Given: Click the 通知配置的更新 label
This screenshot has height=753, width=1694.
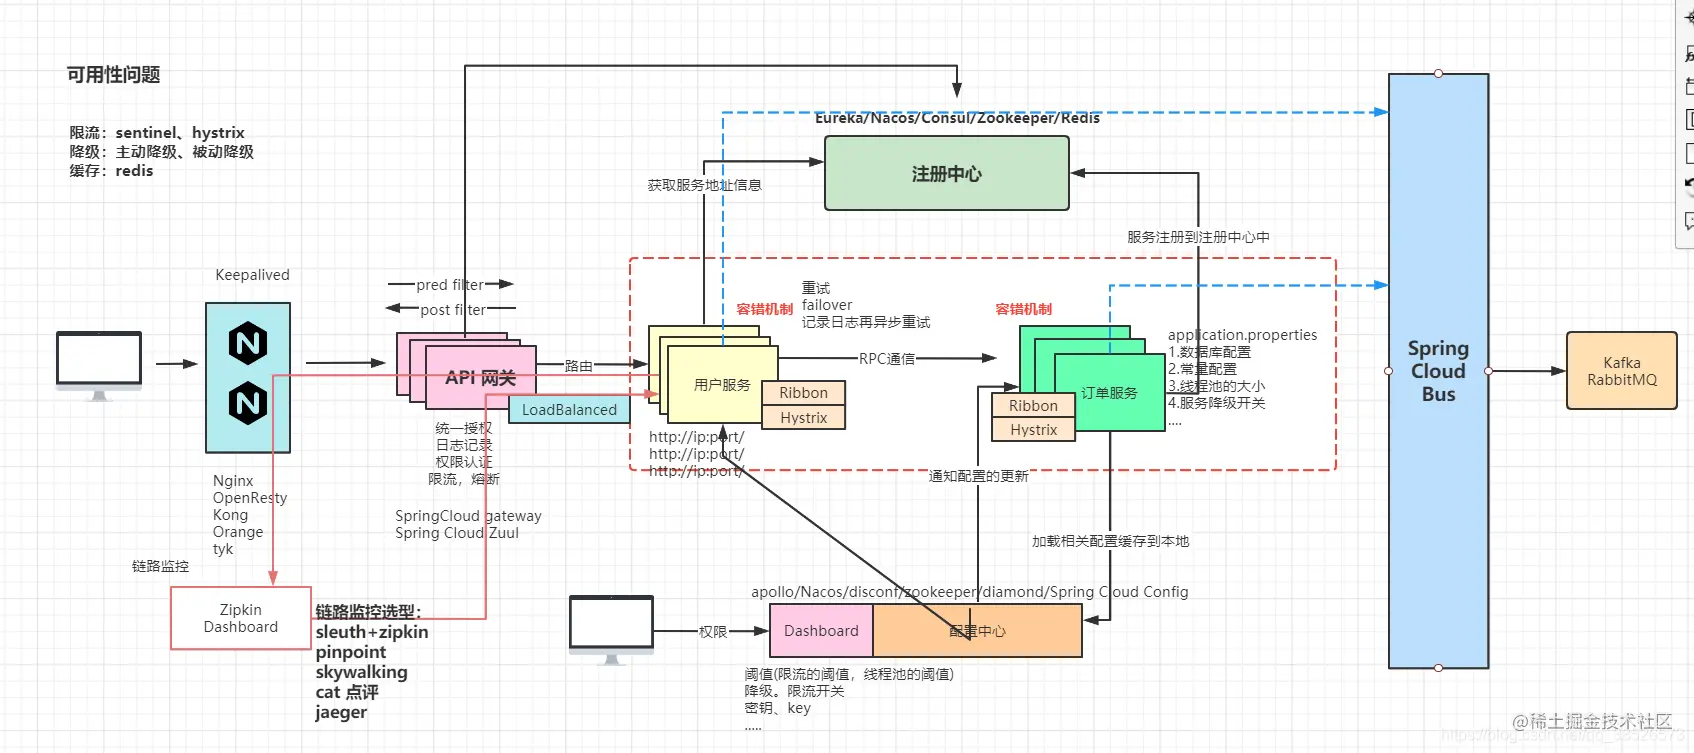Looking at the screenshot, I should click(978, 476).
